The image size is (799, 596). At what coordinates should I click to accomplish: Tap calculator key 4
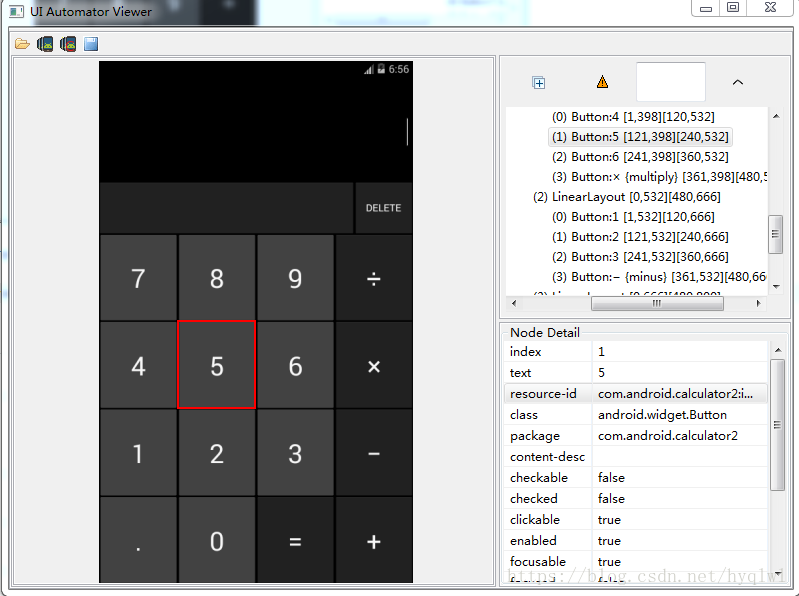coord(138,366)
